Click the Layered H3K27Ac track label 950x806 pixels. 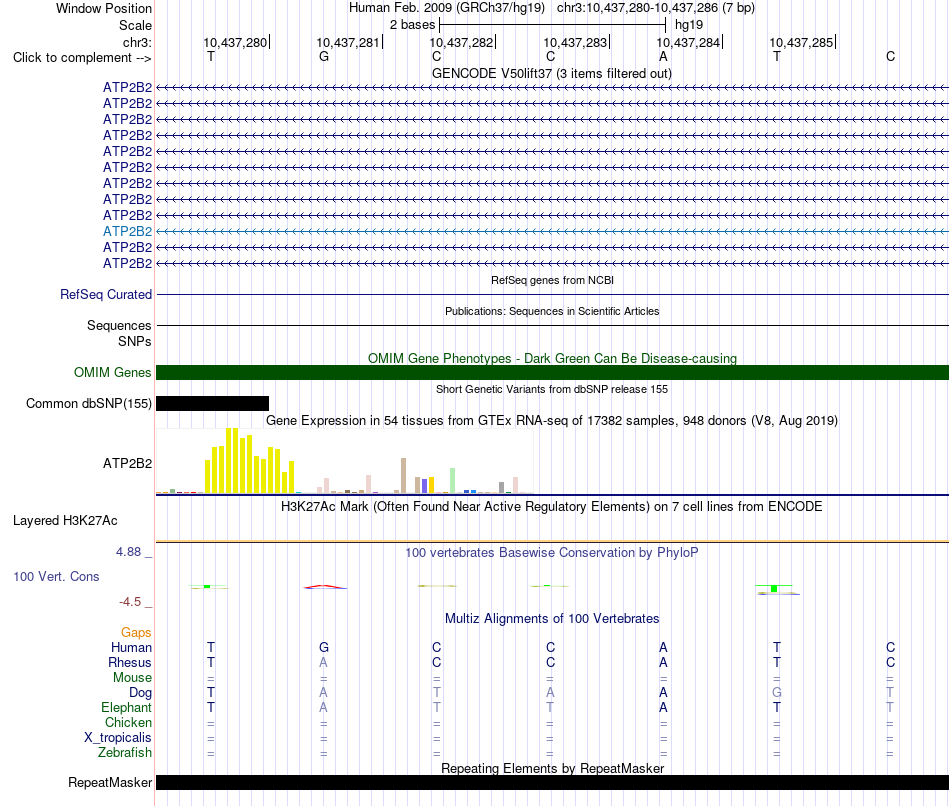tap(65, 521)
